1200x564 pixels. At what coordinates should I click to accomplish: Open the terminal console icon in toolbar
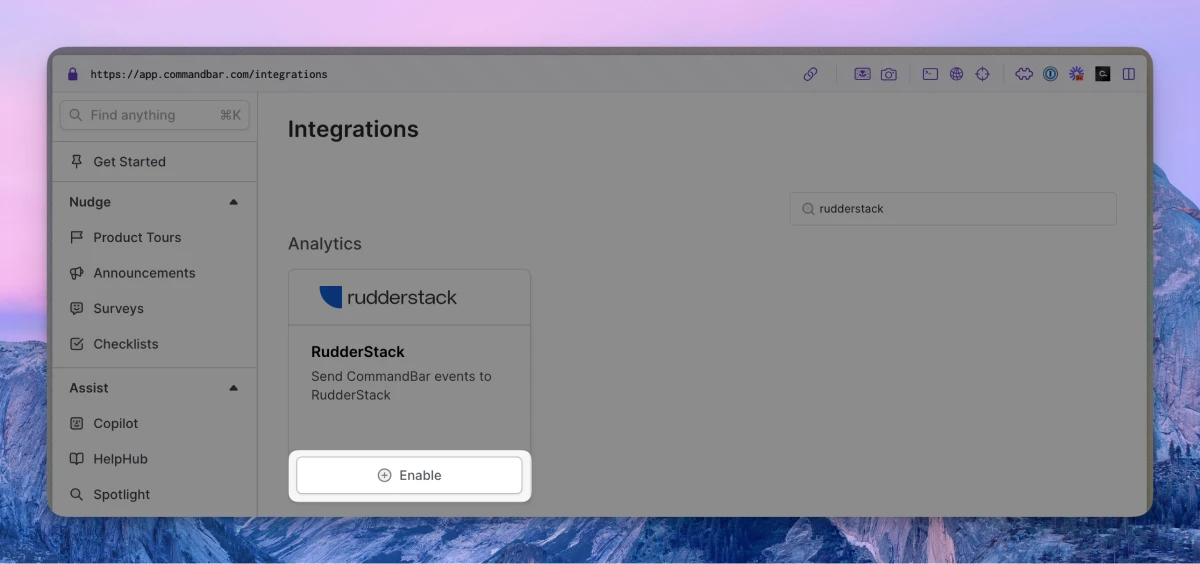[930, 74]
